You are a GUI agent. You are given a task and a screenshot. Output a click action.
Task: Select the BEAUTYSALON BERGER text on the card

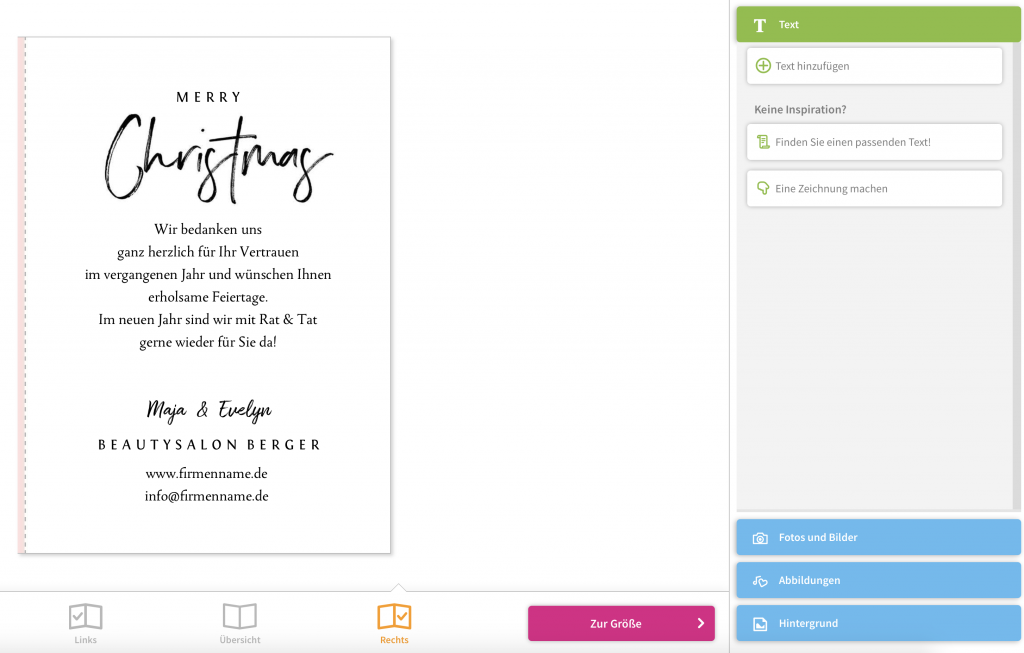[209, 445]
